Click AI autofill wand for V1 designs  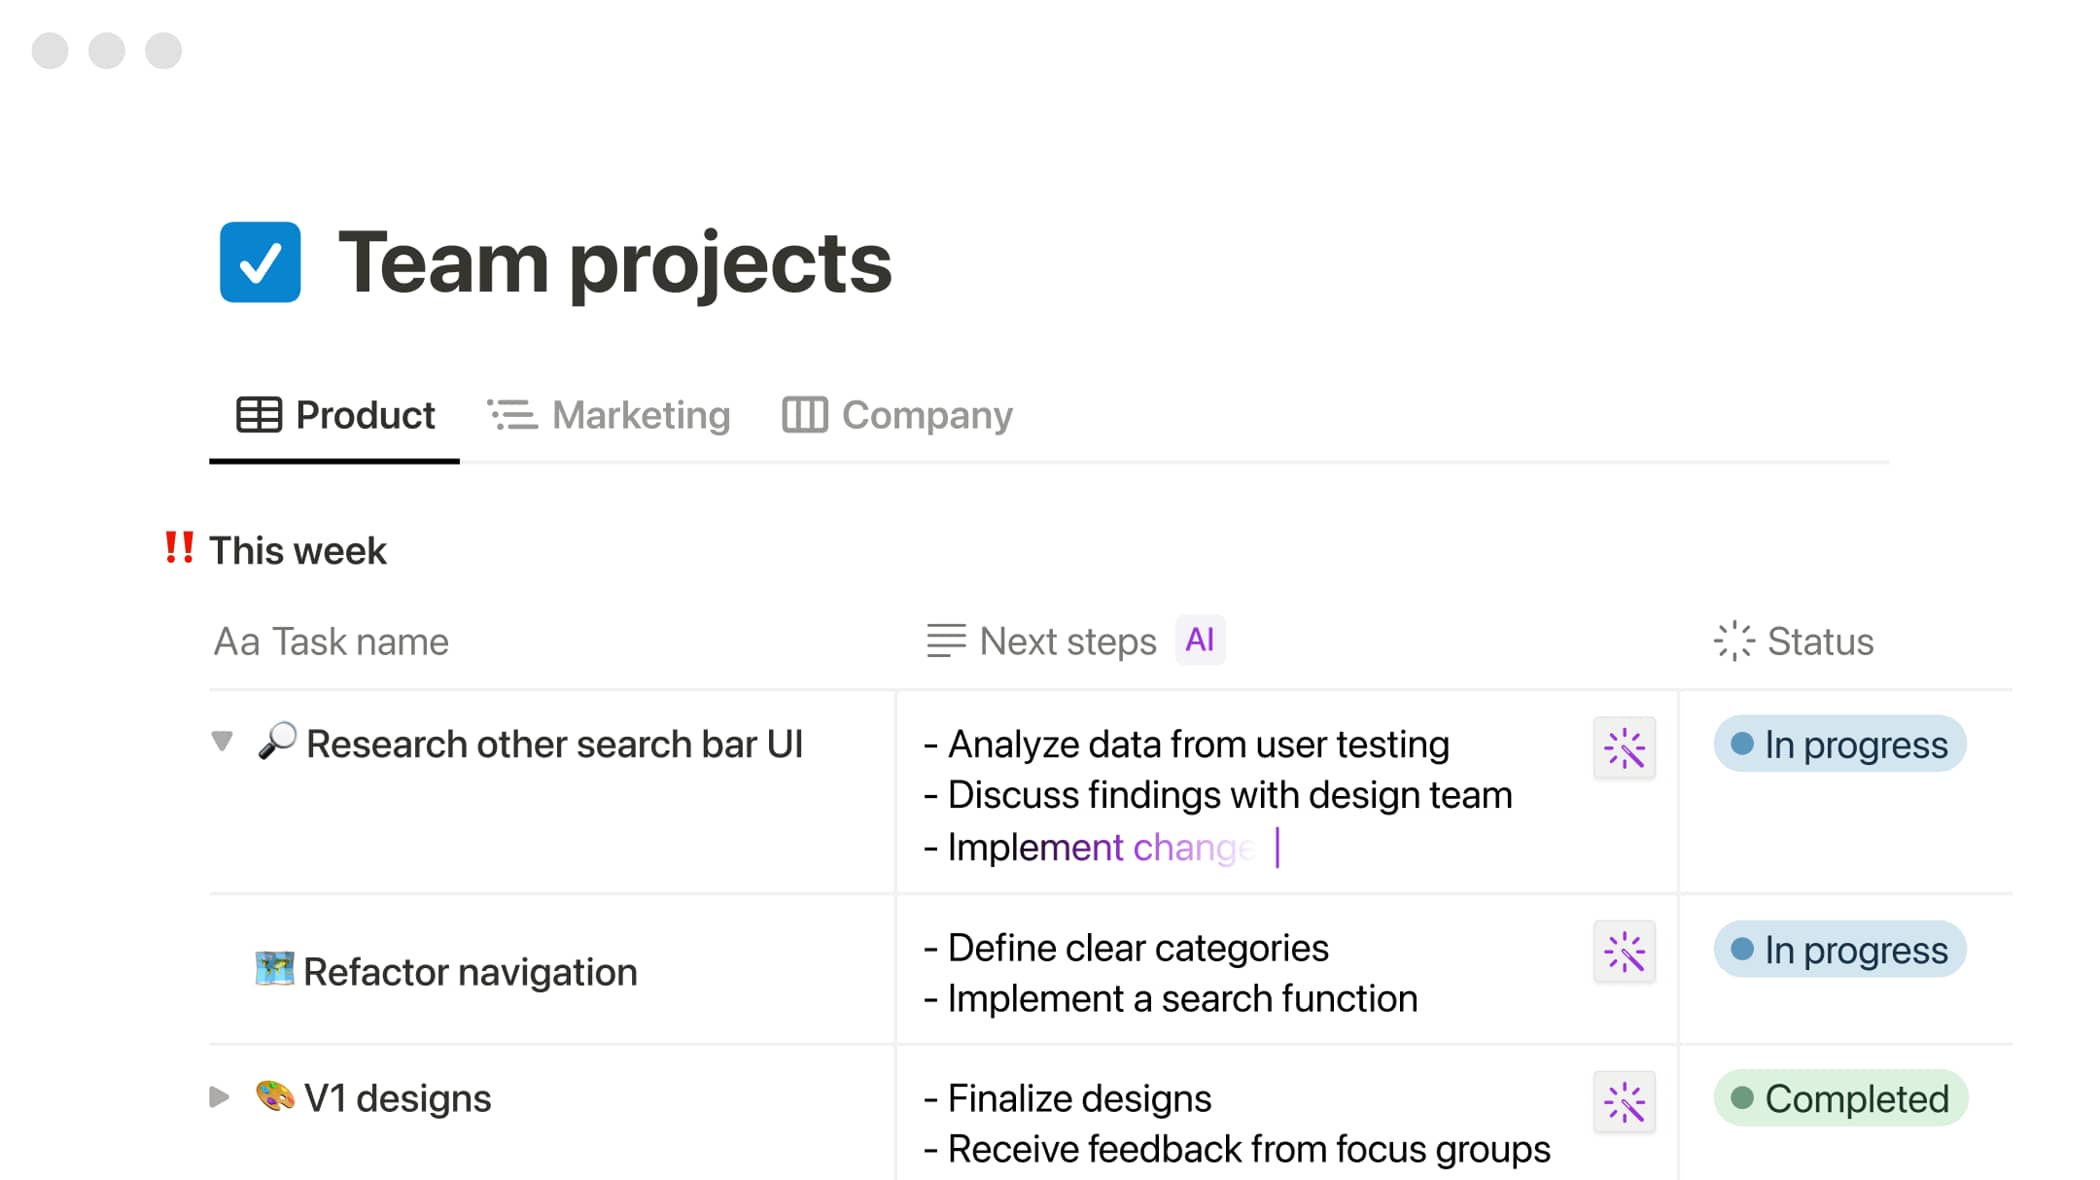(1624, 1102)
